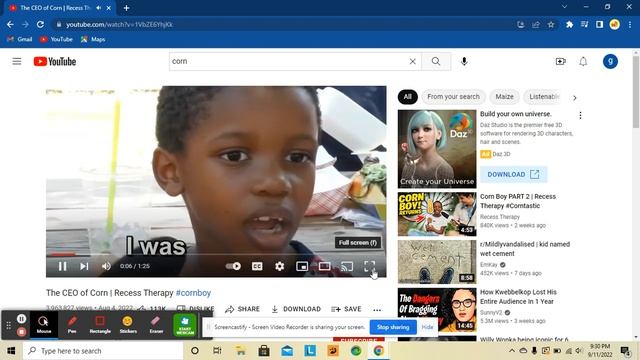The image size is (640, 360).
Task: Select the Screencastify Pen tool
Action: 72,324
